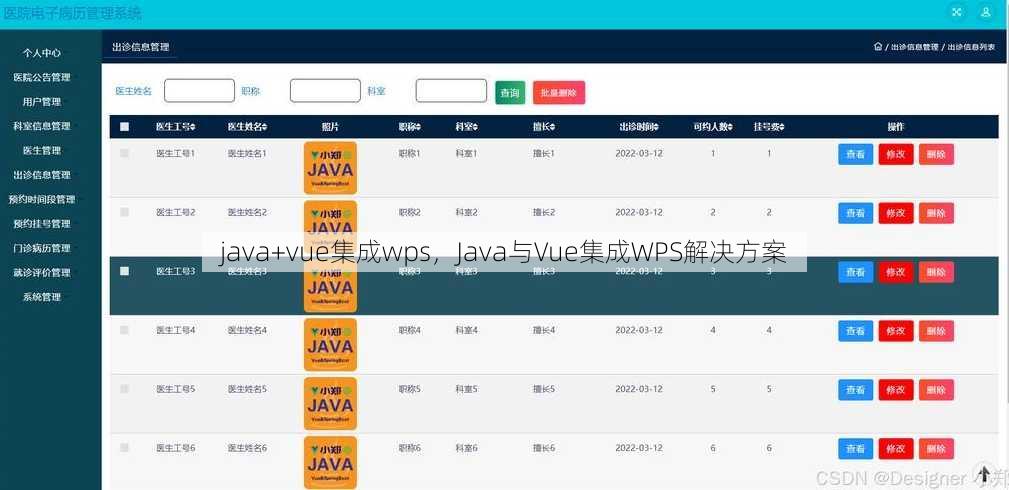Open 医院公告管理 in the sidebar

click(42, 77)
